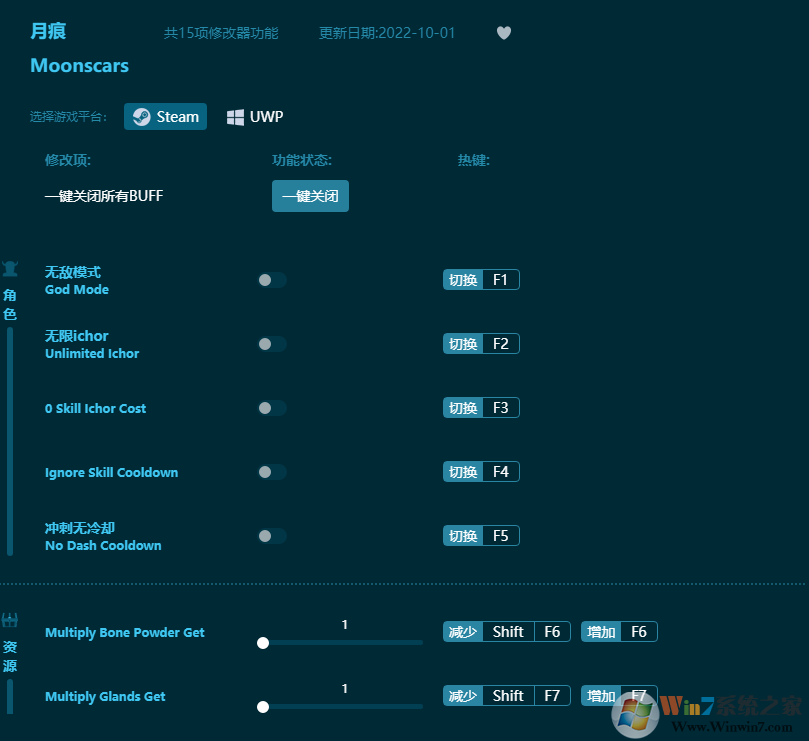Click the Multiply Bone Powder Get slider handle
Screen dimensions: 809x741
pyautogui.click(x=263, y=643)
